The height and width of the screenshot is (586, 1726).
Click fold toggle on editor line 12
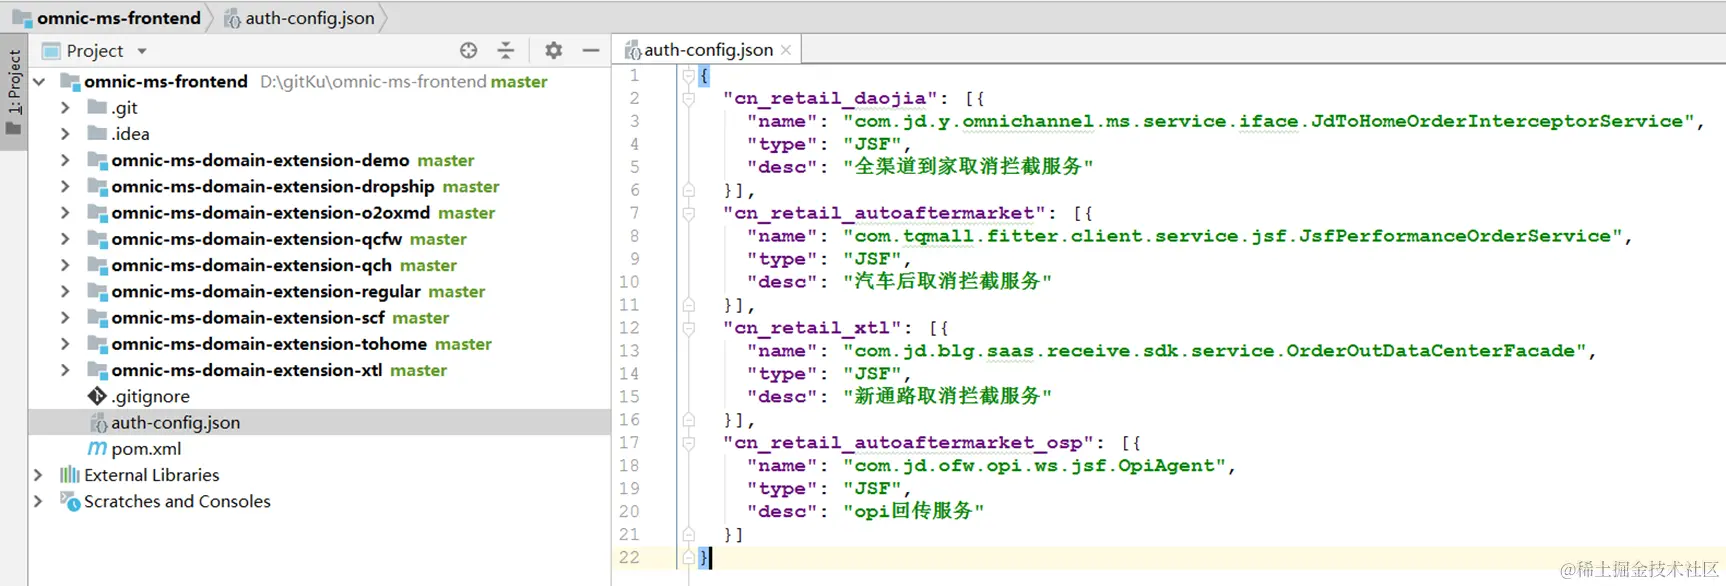pyautogui.click(x=688, y=328)
